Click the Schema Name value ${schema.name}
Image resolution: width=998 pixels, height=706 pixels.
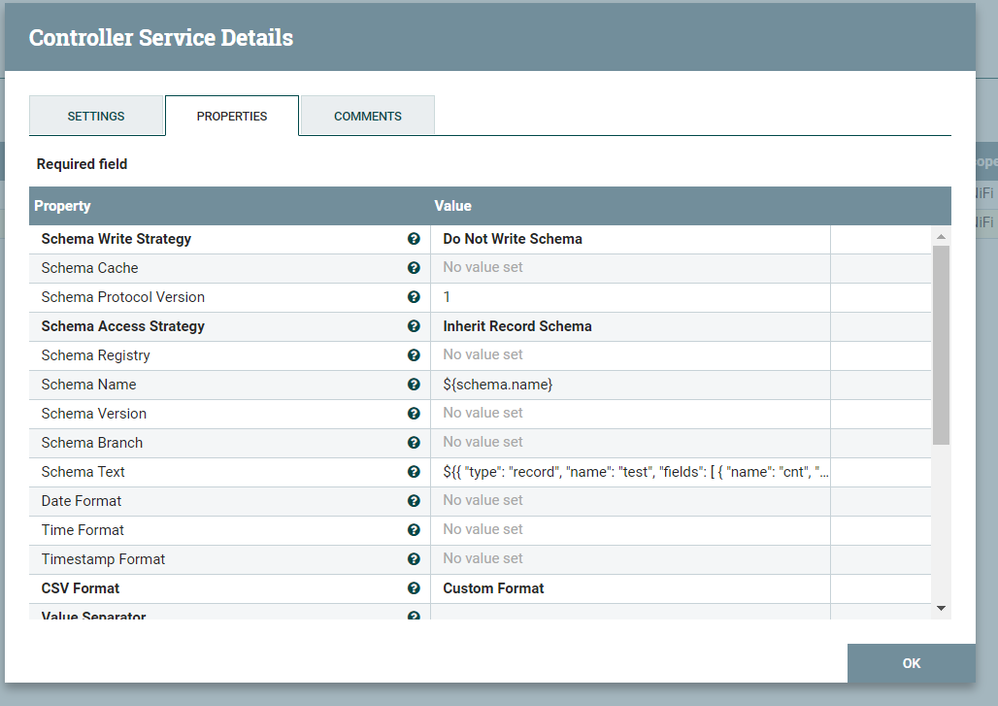point(498,385)
